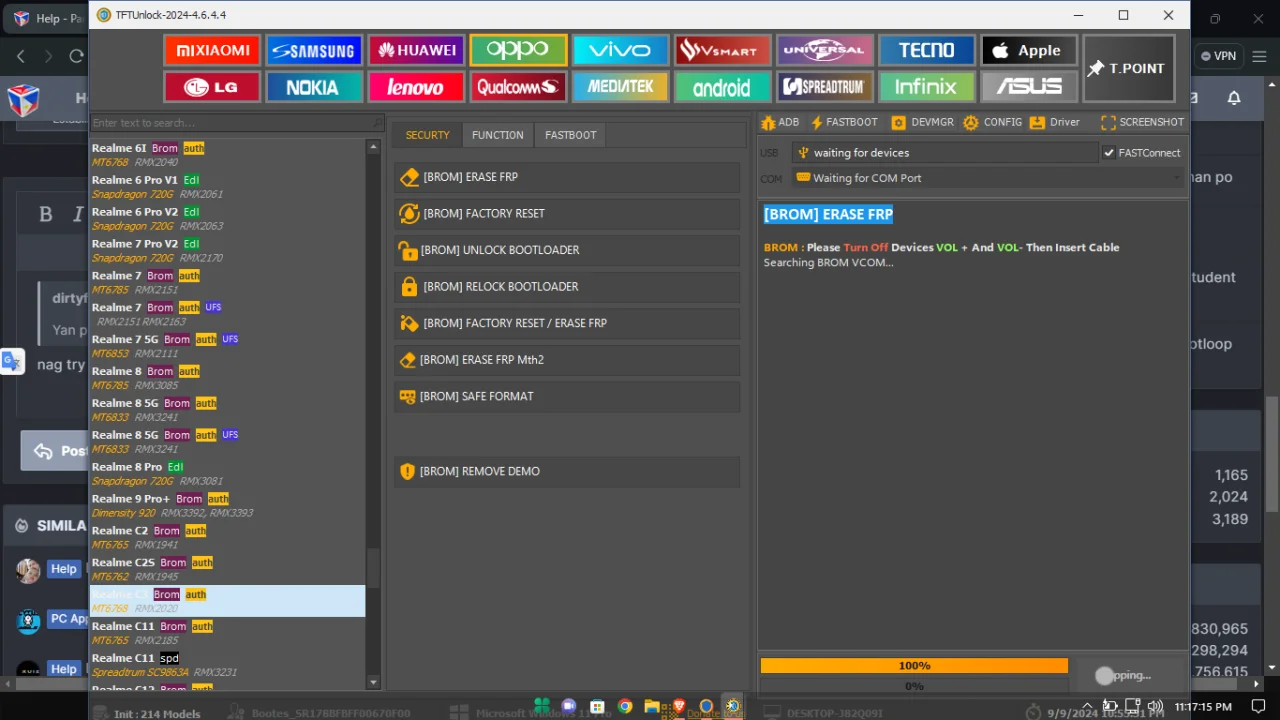Open the CONFIG gear settings
The height and width of the screenshot is (720, 1280).
click(x=992, y=122)
